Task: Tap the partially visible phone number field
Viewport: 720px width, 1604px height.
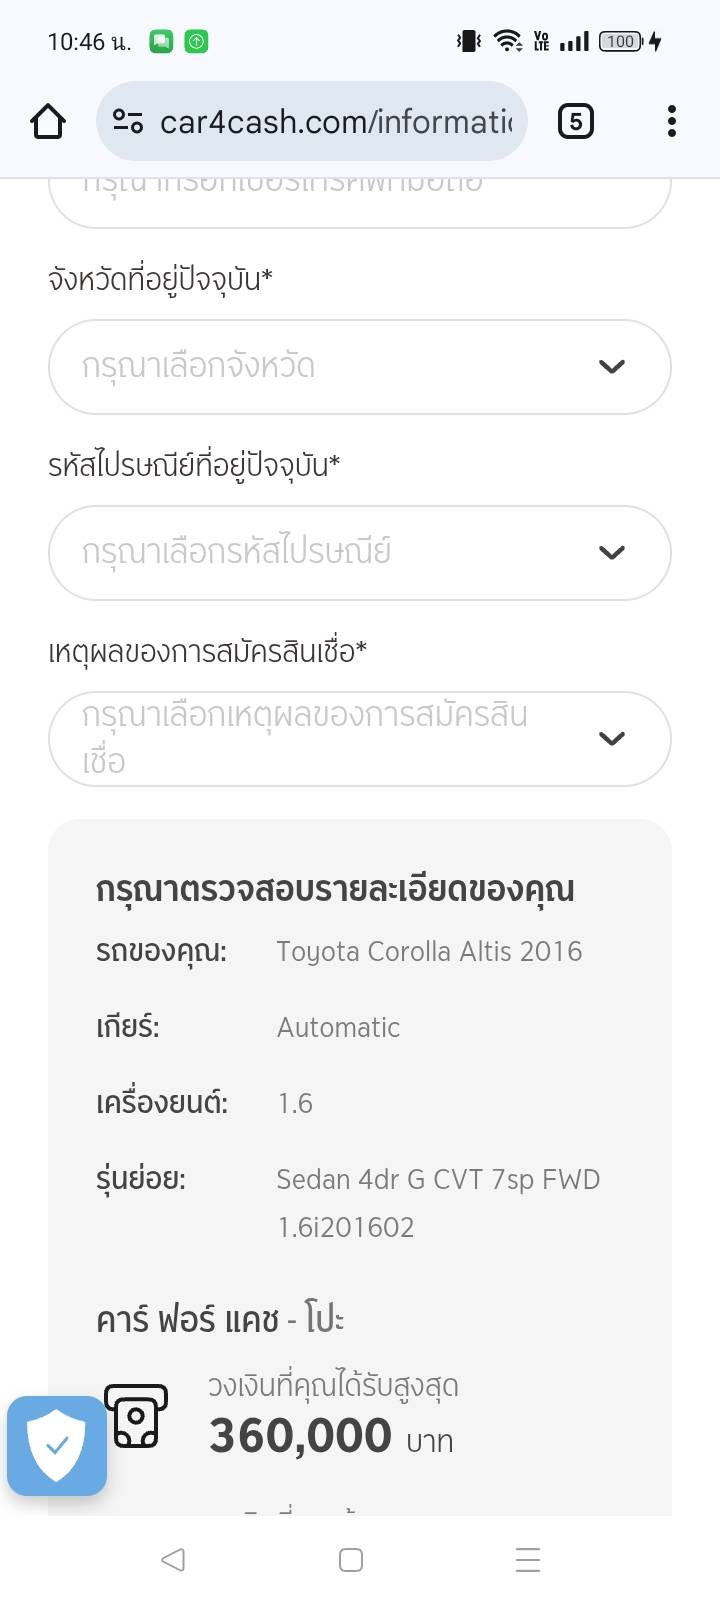Action: (x=359, y=200)
